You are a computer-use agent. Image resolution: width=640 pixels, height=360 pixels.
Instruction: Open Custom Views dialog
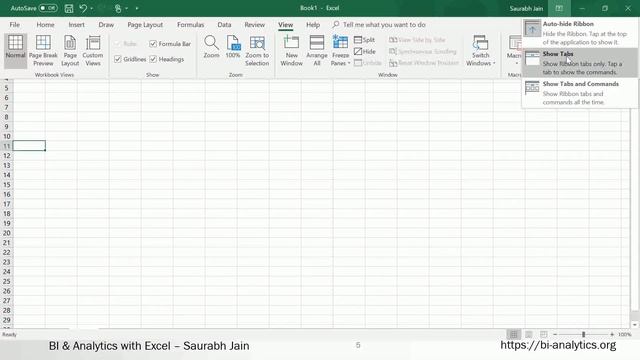coord(93,50)
